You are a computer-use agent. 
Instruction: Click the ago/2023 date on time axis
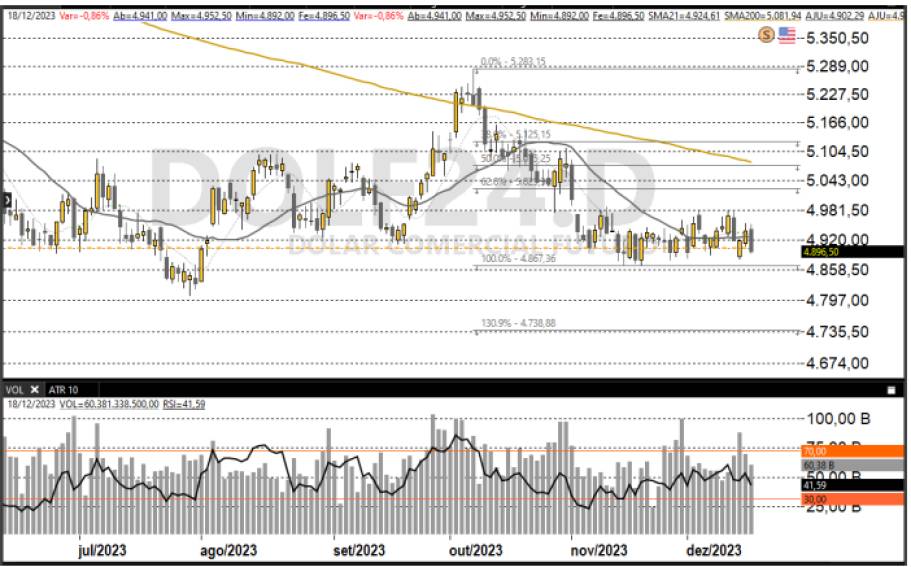click(x=229, y=550)
